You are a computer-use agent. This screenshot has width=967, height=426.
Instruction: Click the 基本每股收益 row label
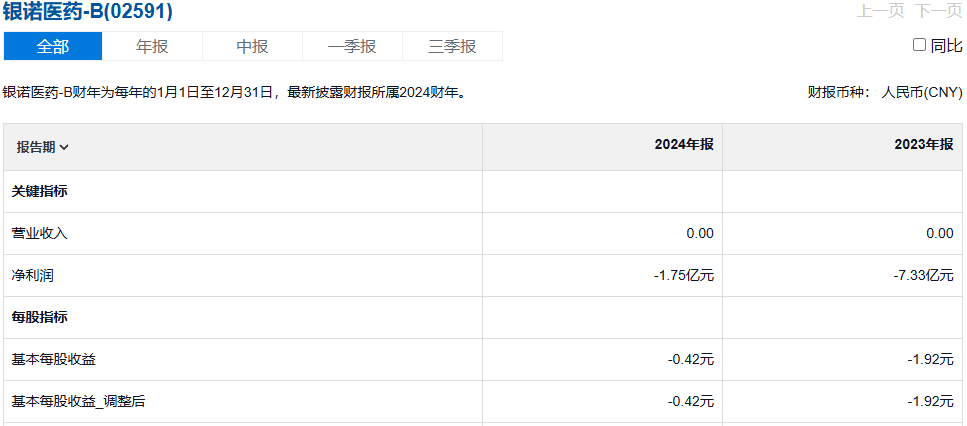click(54, 359)
